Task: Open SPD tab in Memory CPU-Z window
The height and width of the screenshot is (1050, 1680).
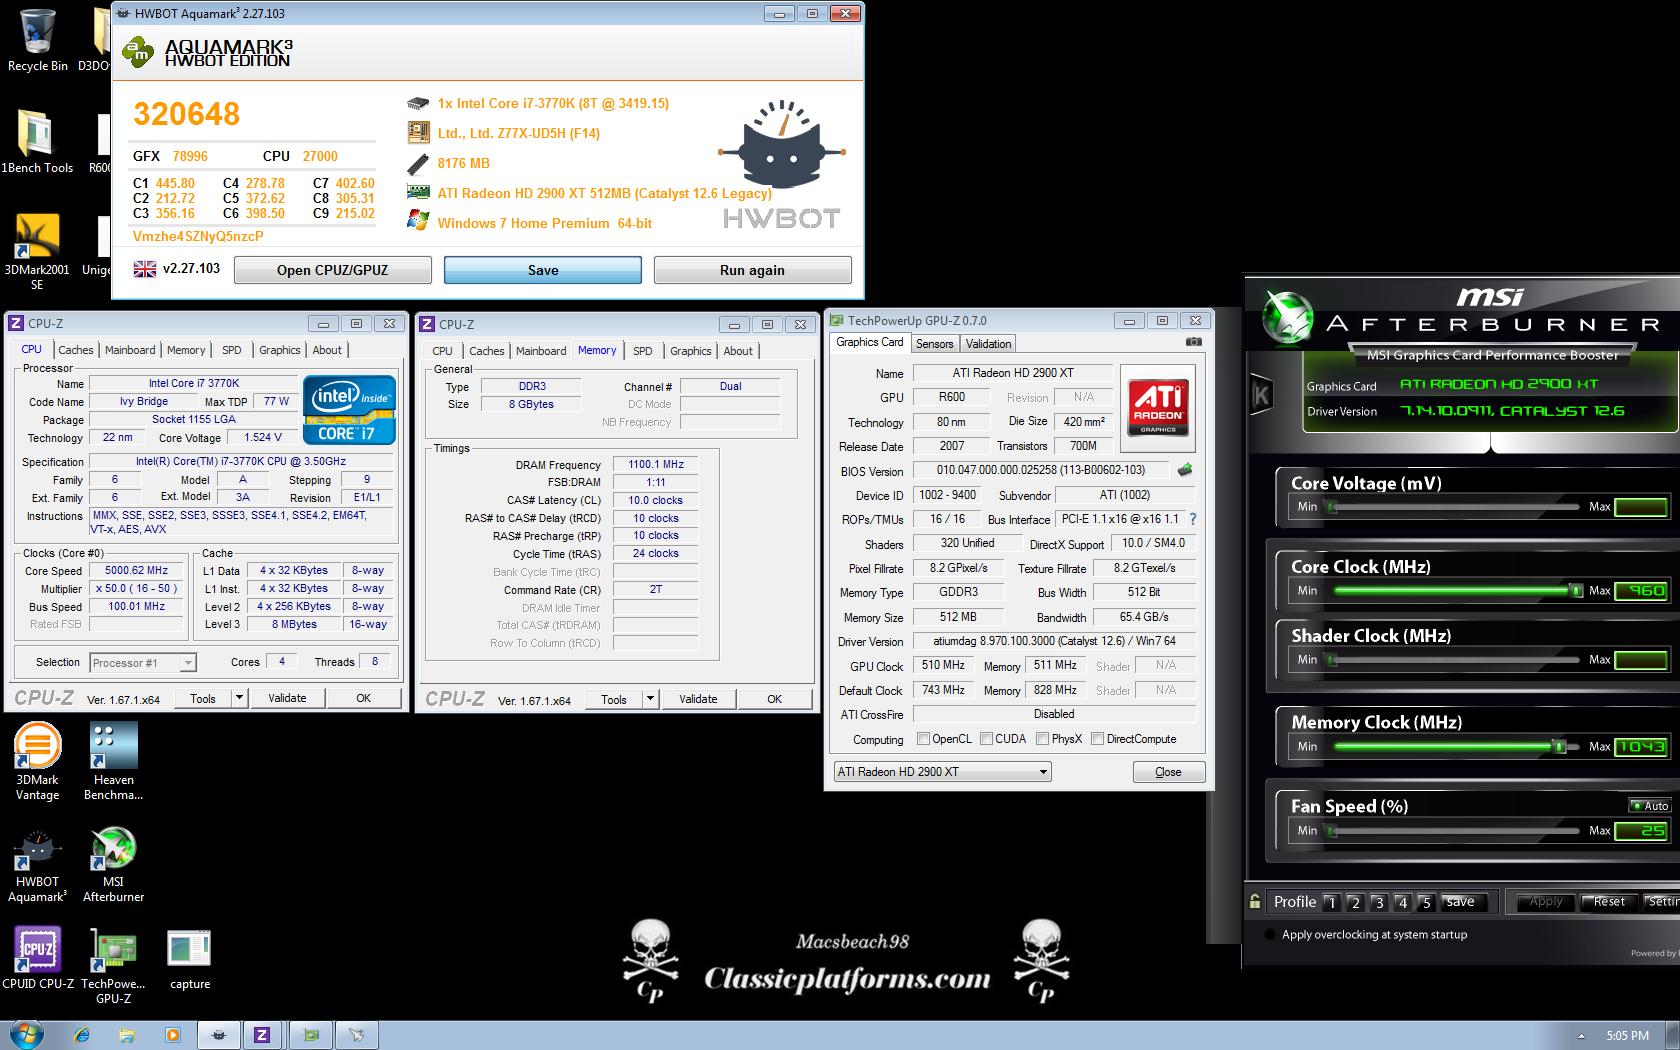Action: tap(642, 351)
